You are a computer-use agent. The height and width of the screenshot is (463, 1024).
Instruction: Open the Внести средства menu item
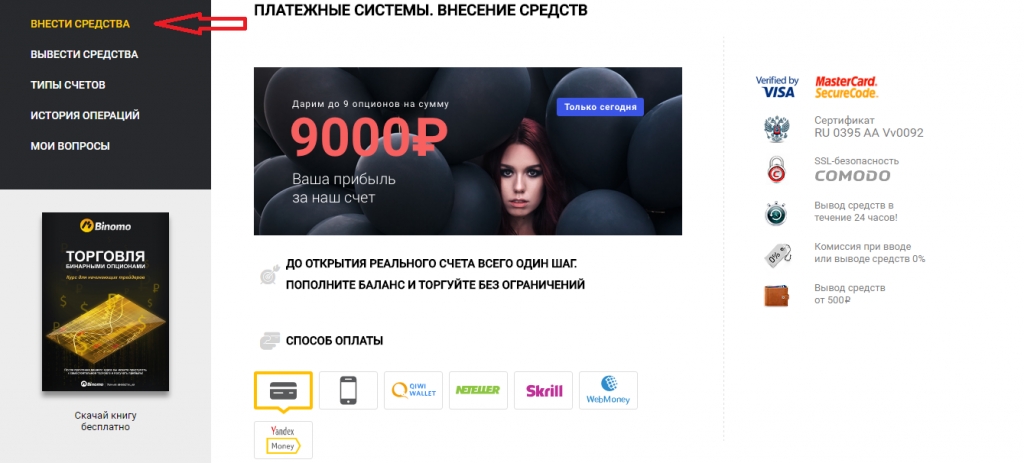coord(80,24)
